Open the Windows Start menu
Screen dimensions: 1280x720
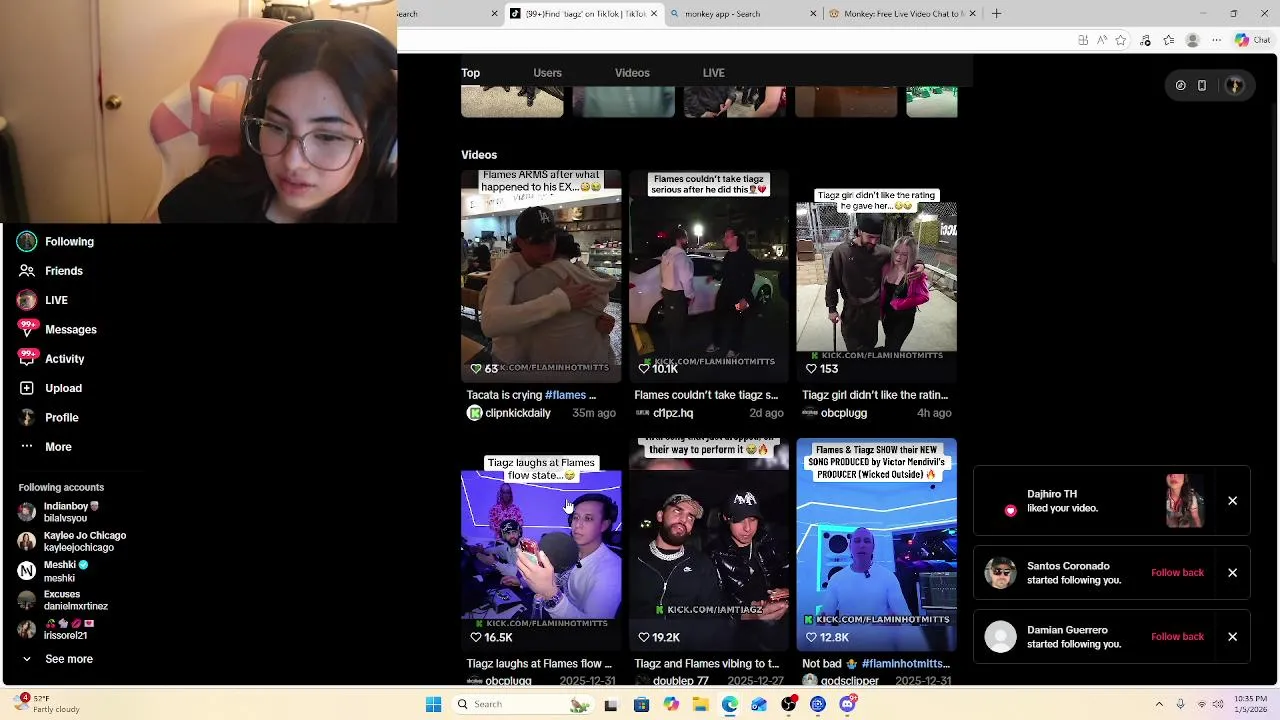[x=433, y=704]
